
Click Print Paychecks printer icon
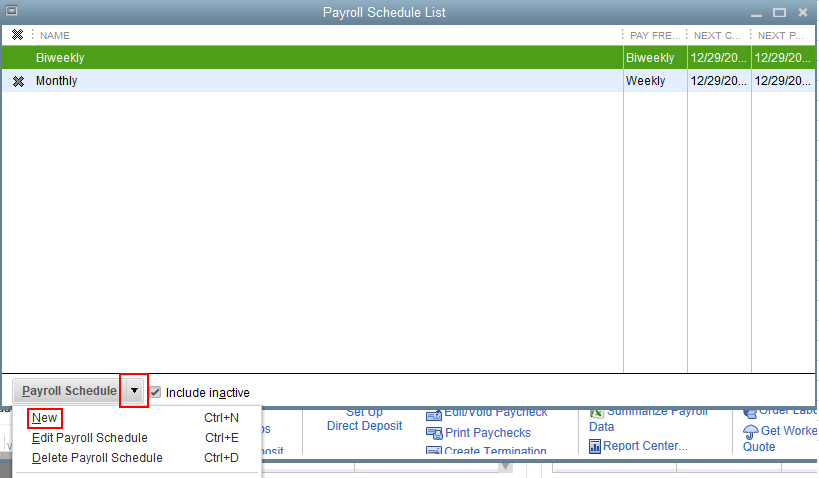point(434,433)
